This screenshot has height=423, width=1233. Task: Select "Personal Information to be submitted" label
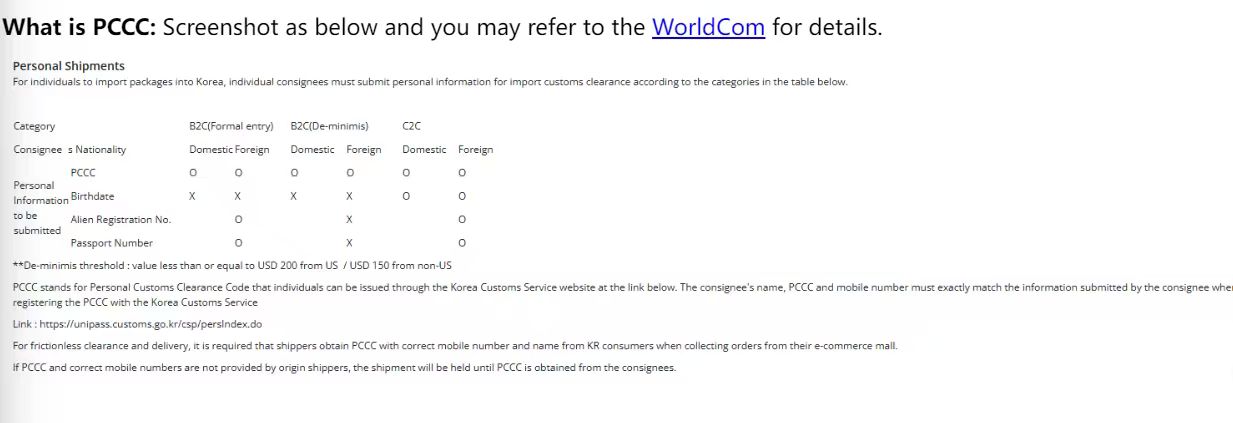[x=38, y=208]
